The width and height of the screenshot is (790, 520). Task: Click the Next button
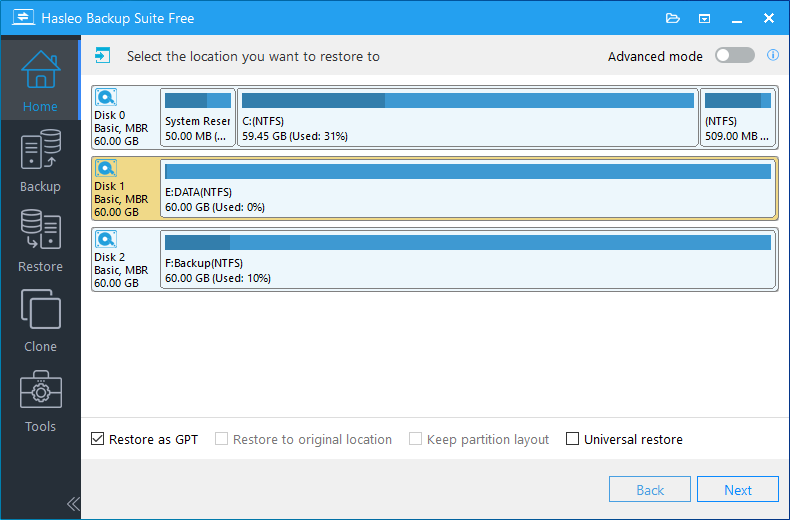coord(737,490)
